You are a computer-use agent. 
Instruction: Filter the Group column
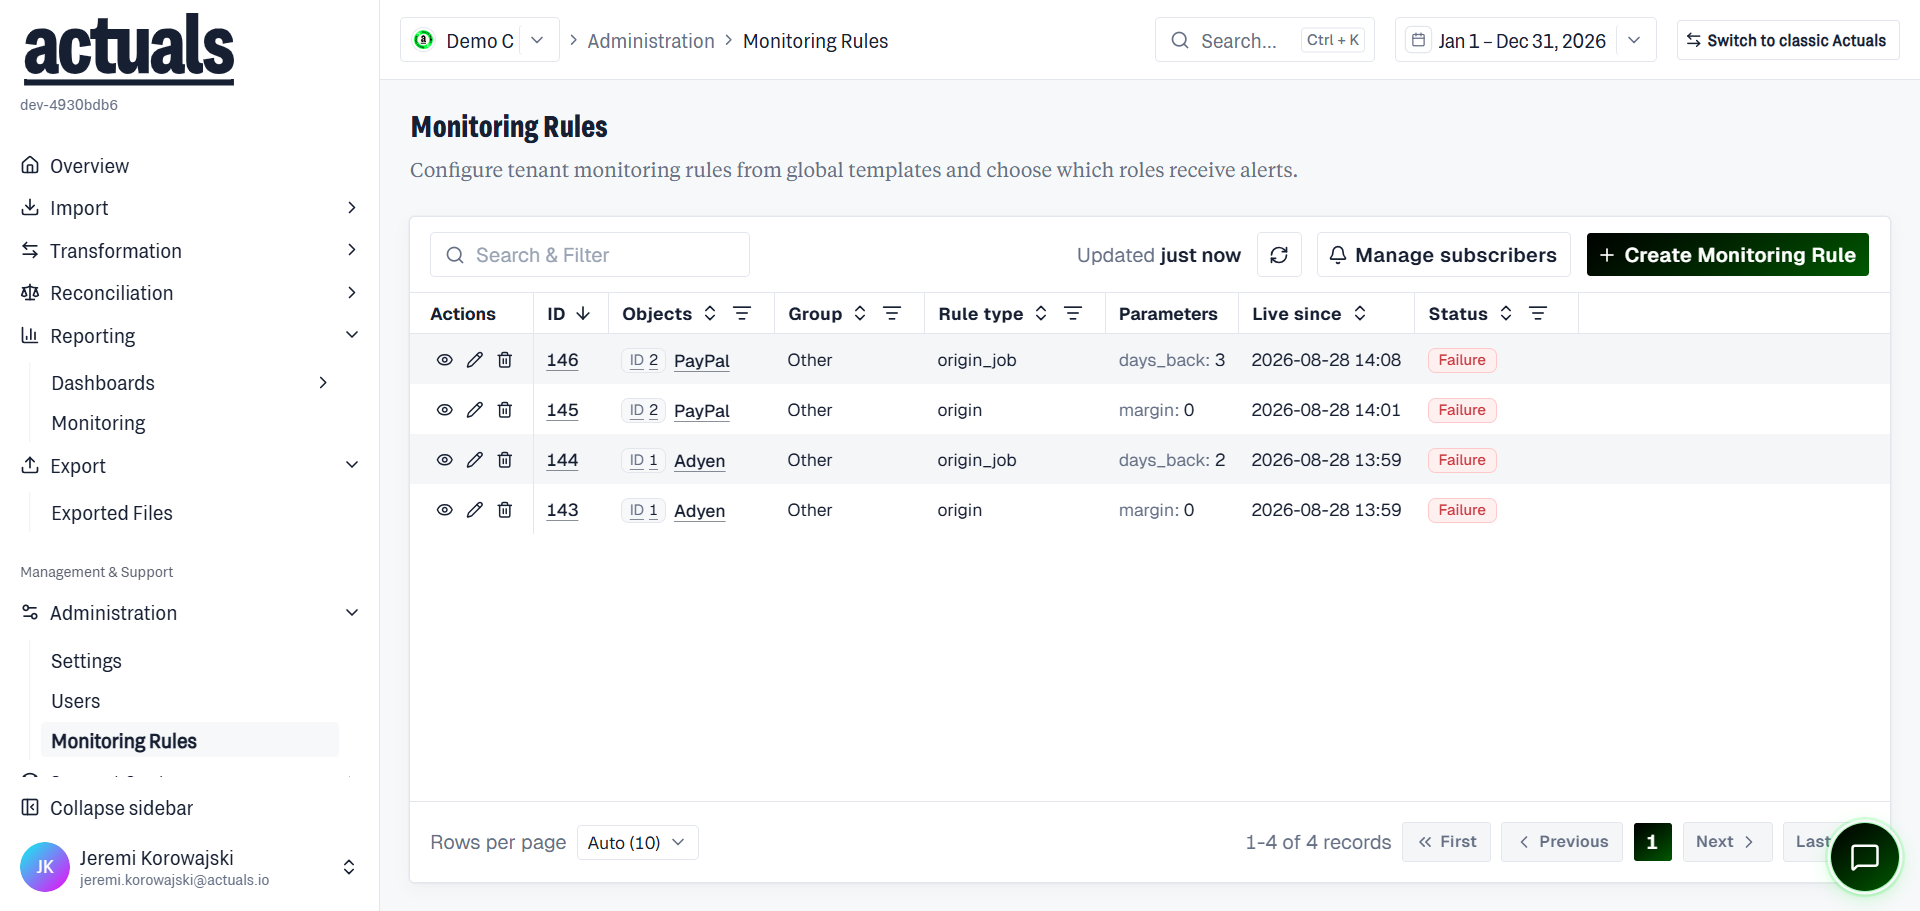(892, 314)
